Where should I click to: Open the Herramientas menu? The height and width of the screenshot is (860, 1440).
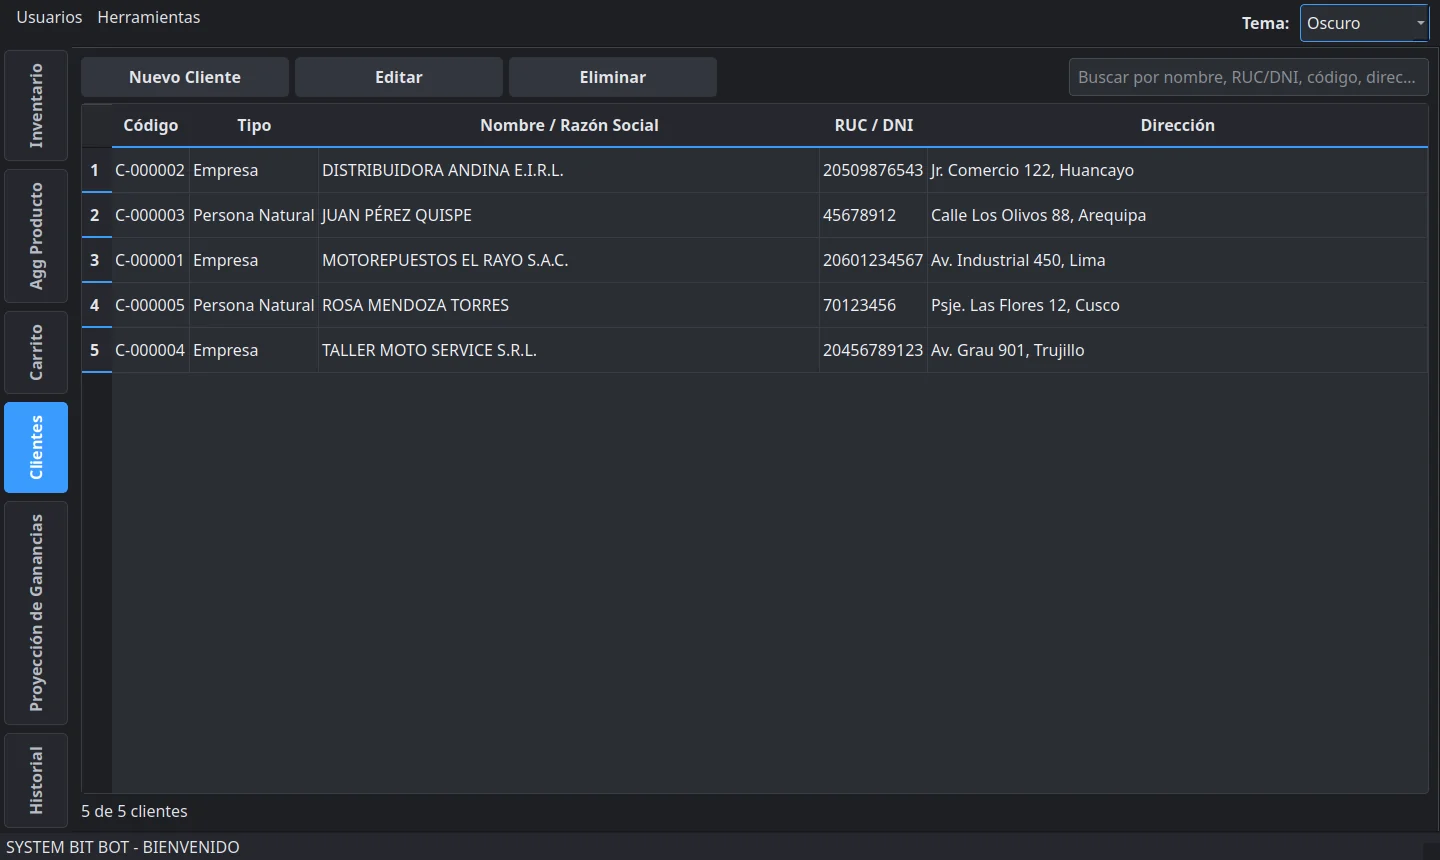[149, 17]
